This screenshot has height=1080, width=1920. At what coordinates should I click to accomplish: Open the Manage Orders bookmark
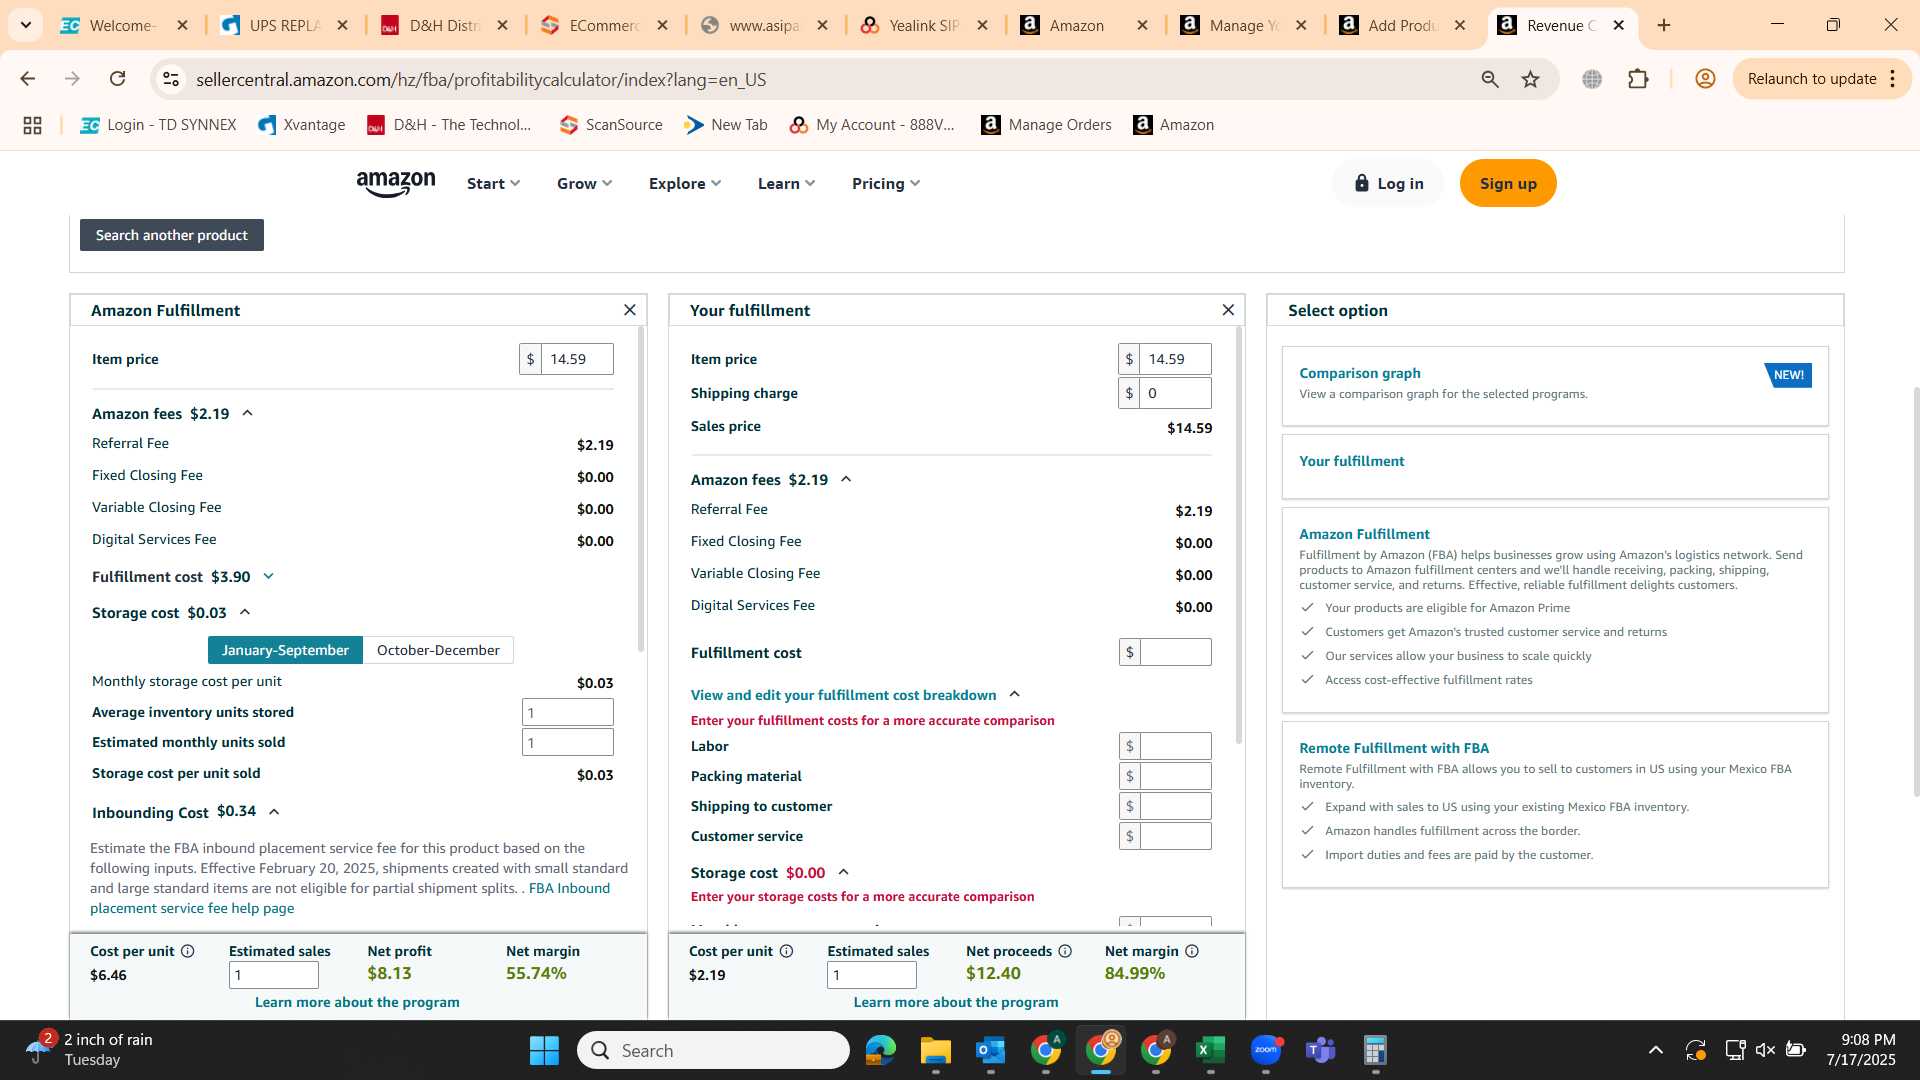1046,125
